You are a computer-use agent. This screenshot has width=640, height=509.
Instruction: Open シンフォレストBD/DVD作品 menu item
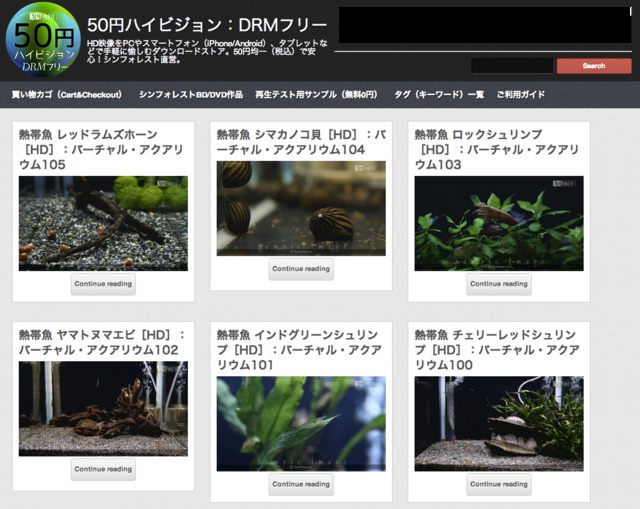[x=190, y=95]
